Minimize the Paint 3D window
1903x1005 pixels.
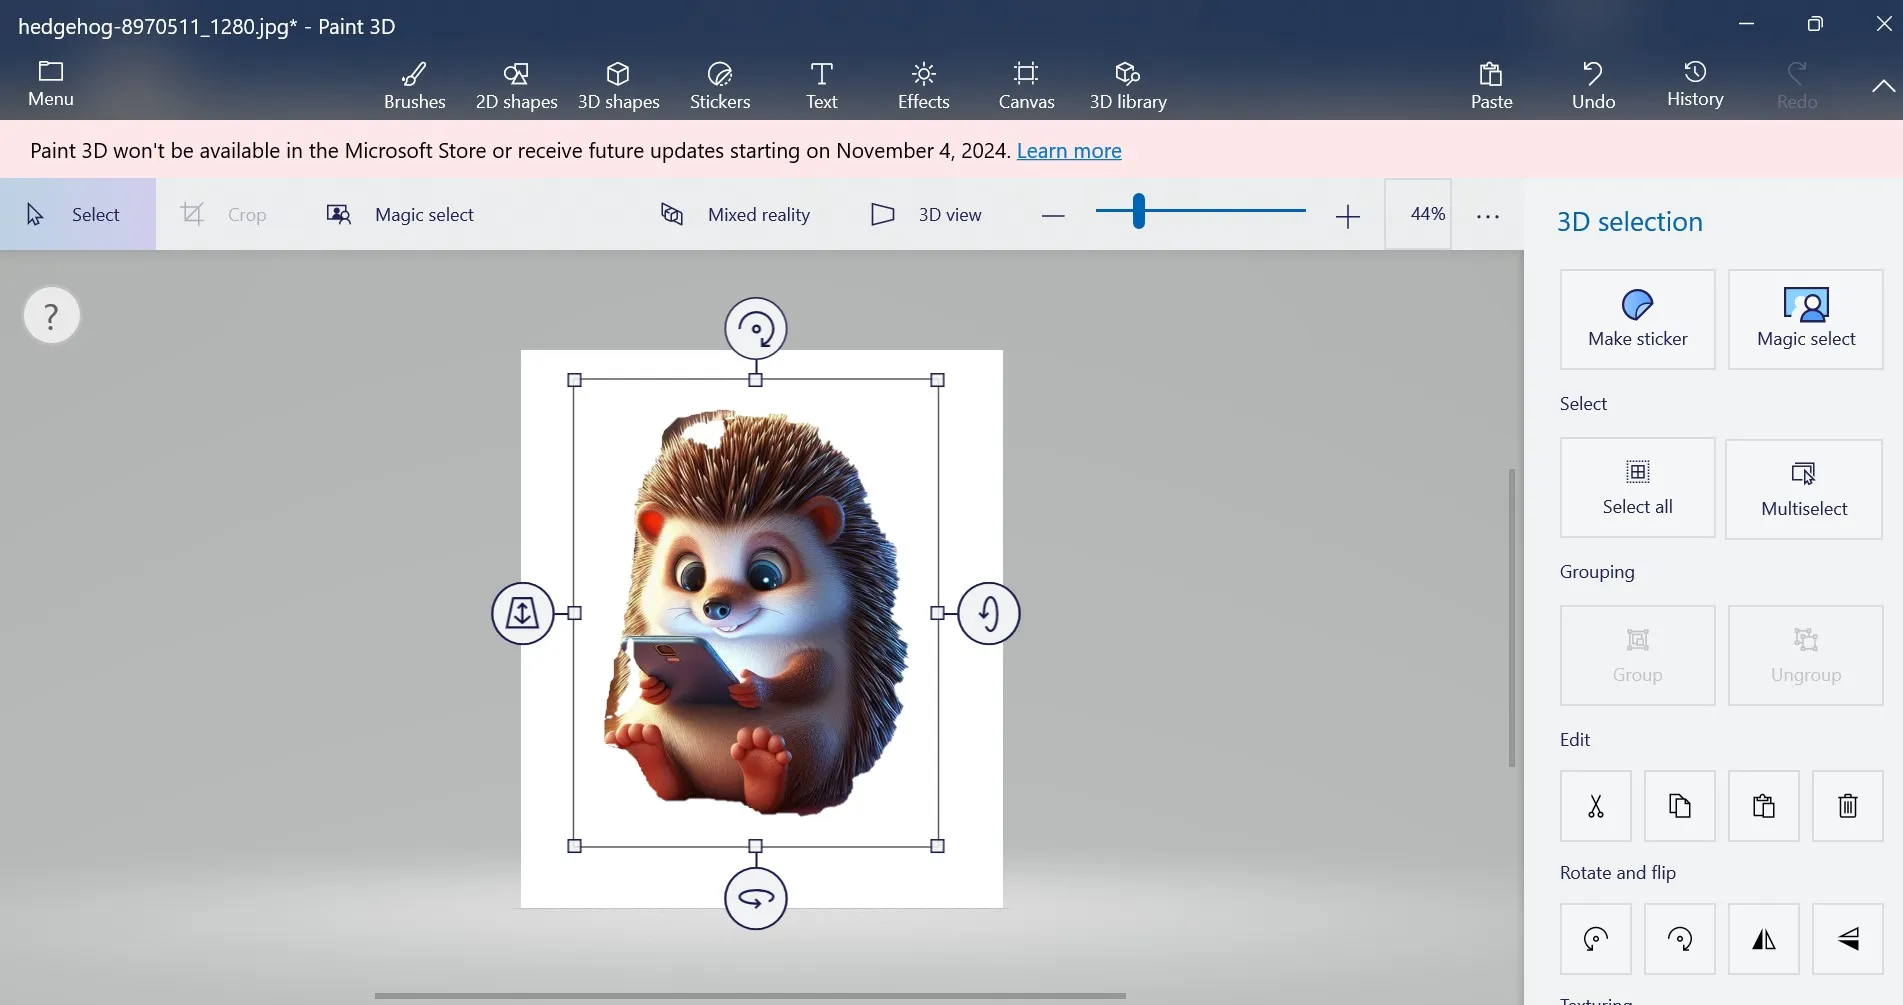pyautogui.click(x=1746, y=24)
